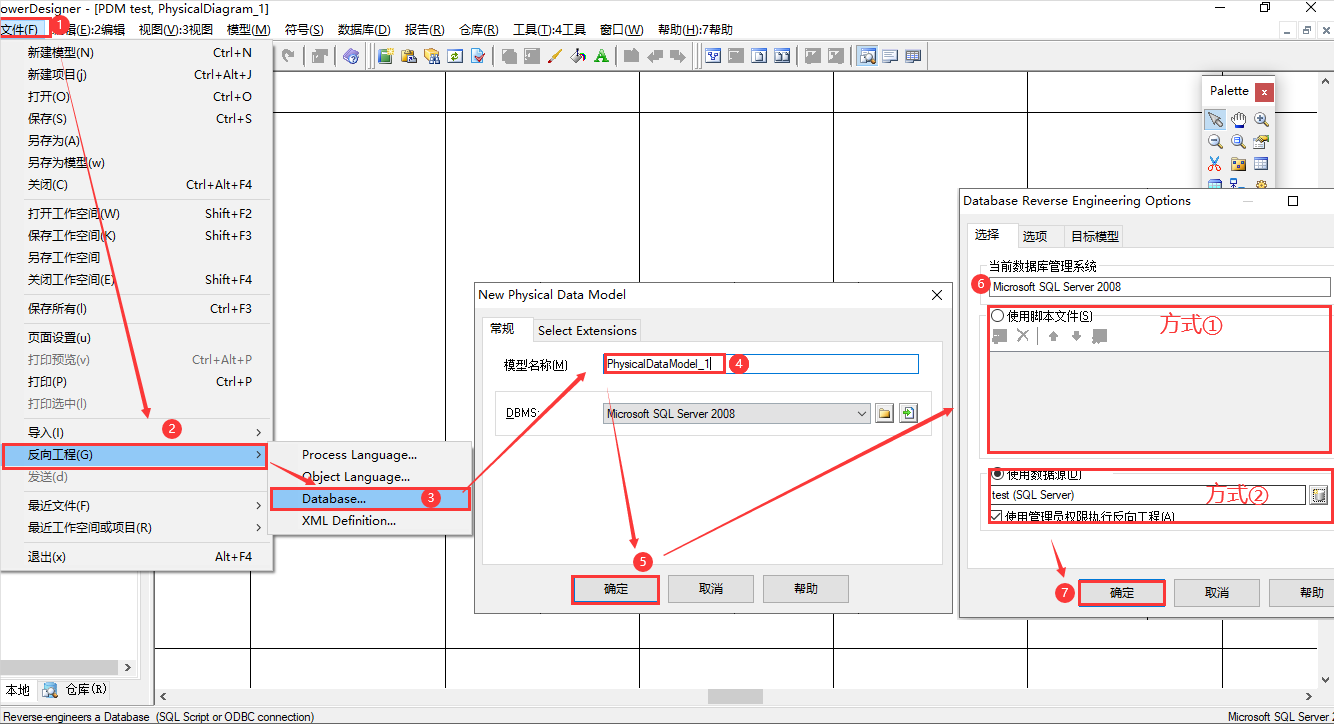This screenshot has width=1334, height=724.
Task: Select the Properties tool in Palette
Action: pyautogui.click(x=1261, y=142)
